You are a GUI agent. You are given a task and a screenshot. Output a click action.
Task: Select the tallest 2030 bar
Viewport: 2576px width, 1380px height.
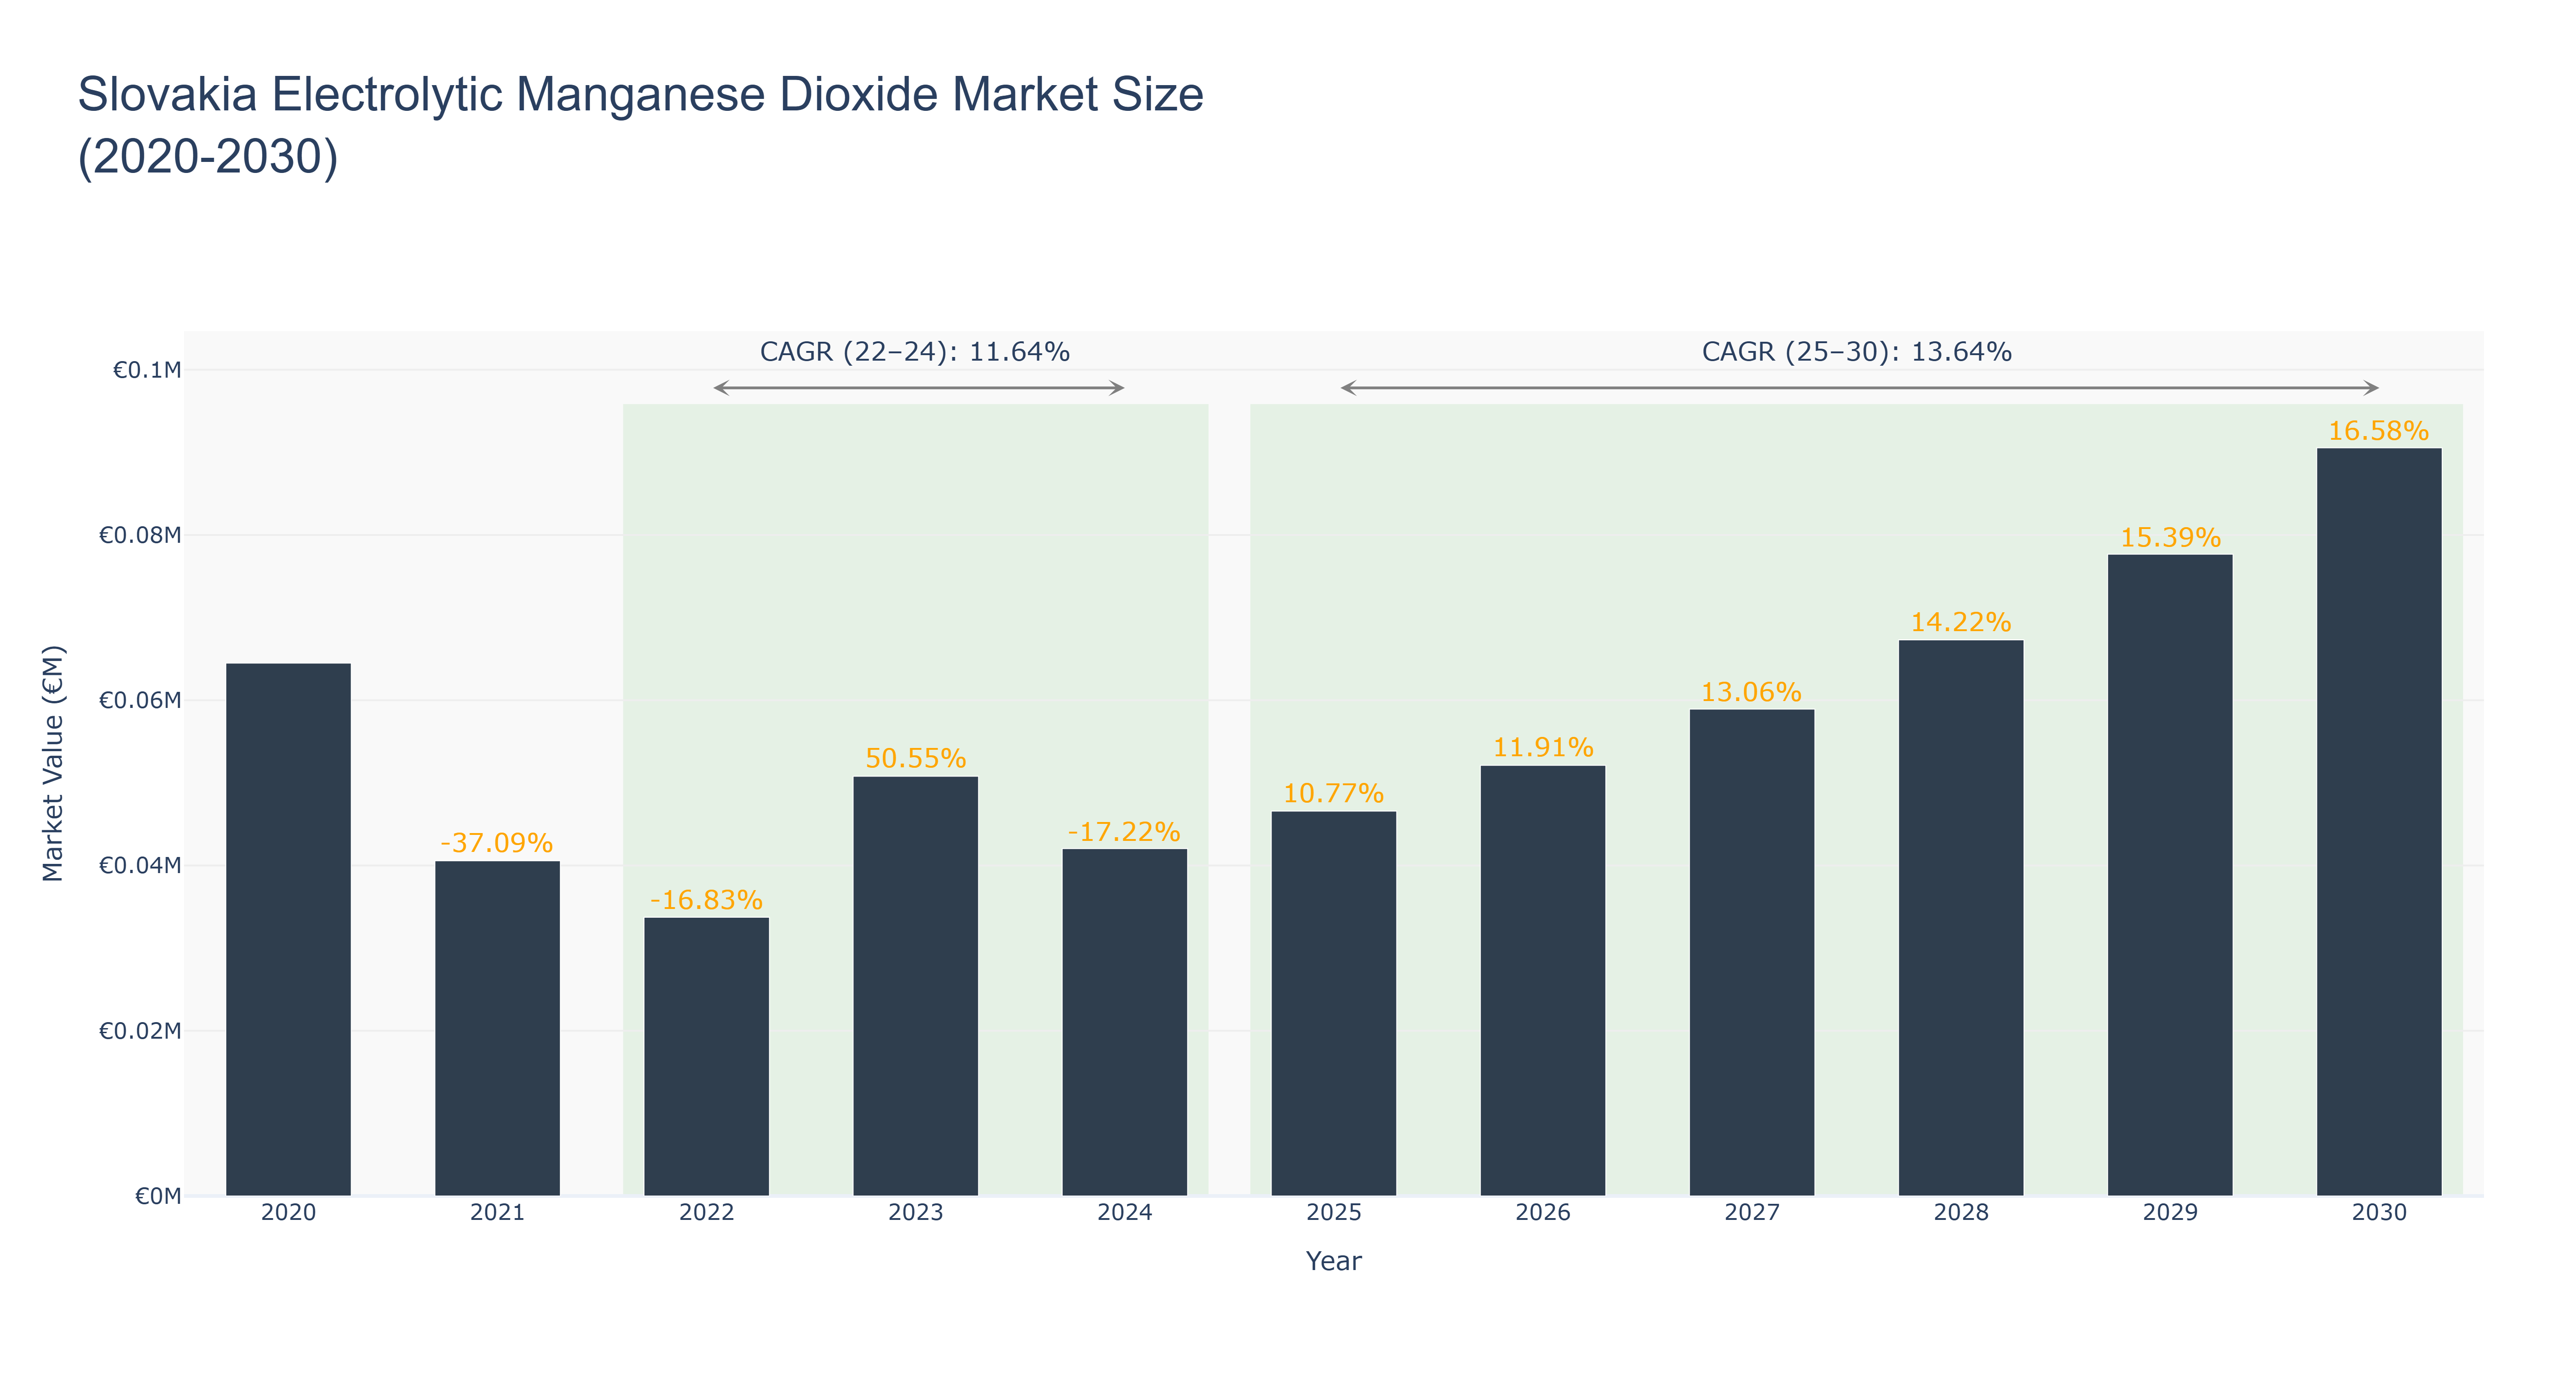tap(2378, 821)
